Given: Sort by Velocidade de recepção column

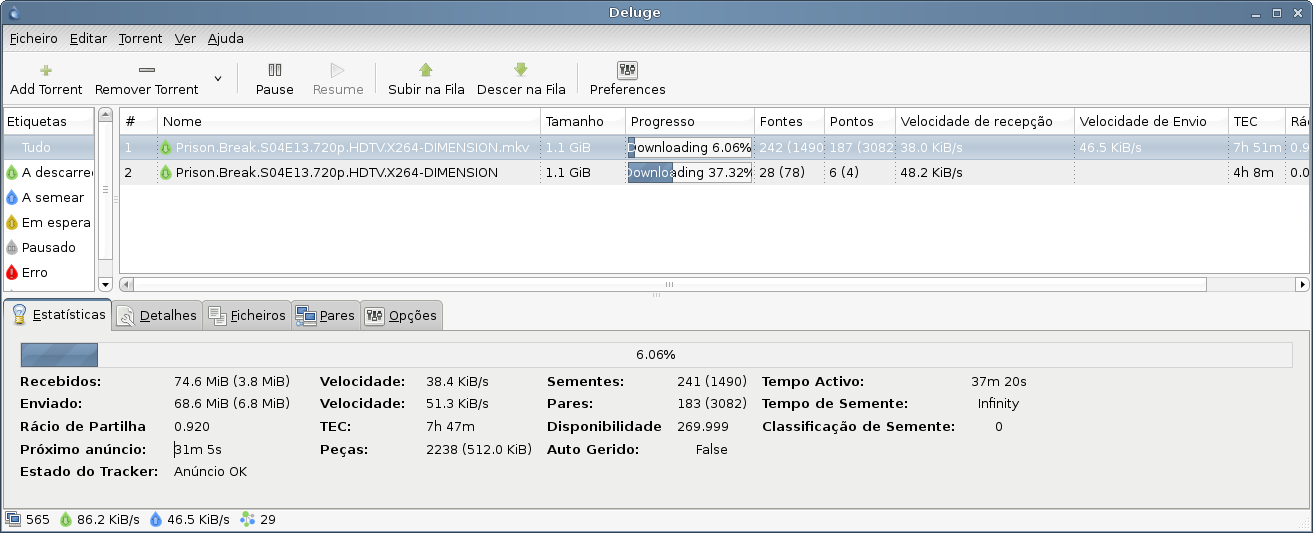Looking at the screenshot, I should click(985, 121).
